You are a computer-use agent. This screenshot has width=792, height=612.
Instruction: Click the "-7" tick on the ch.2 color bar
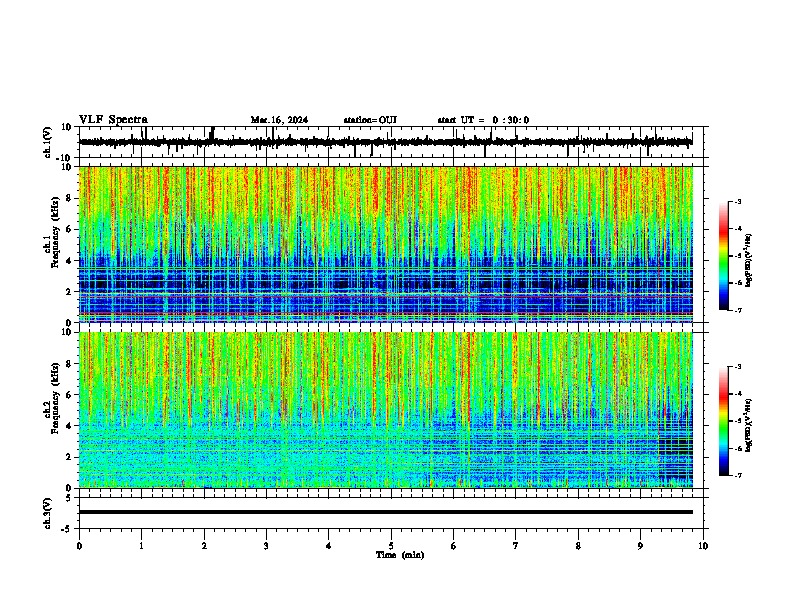(x=738, y=475)
